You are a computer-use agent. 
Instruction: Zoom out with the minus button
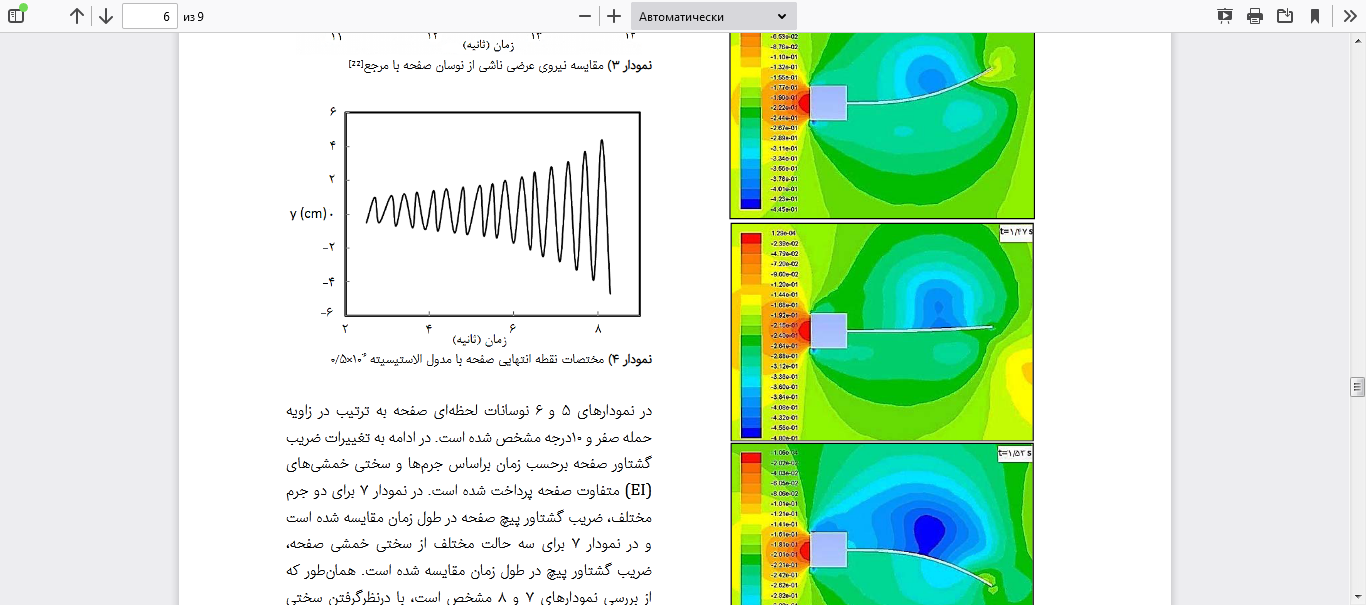tap(585, 16)
